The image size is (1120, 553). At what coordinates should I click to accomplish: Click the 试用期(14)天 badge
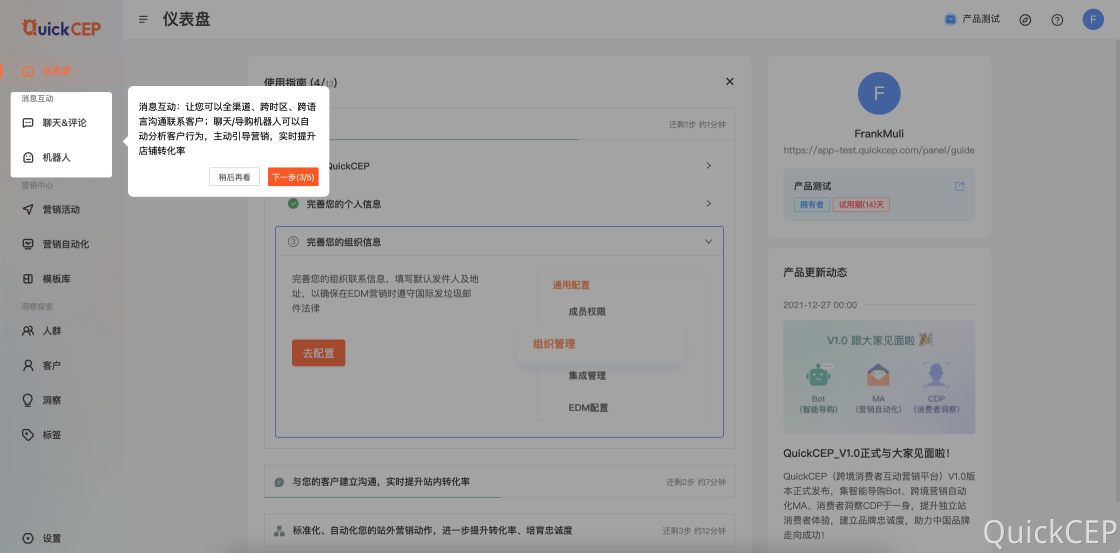(861, 204)
